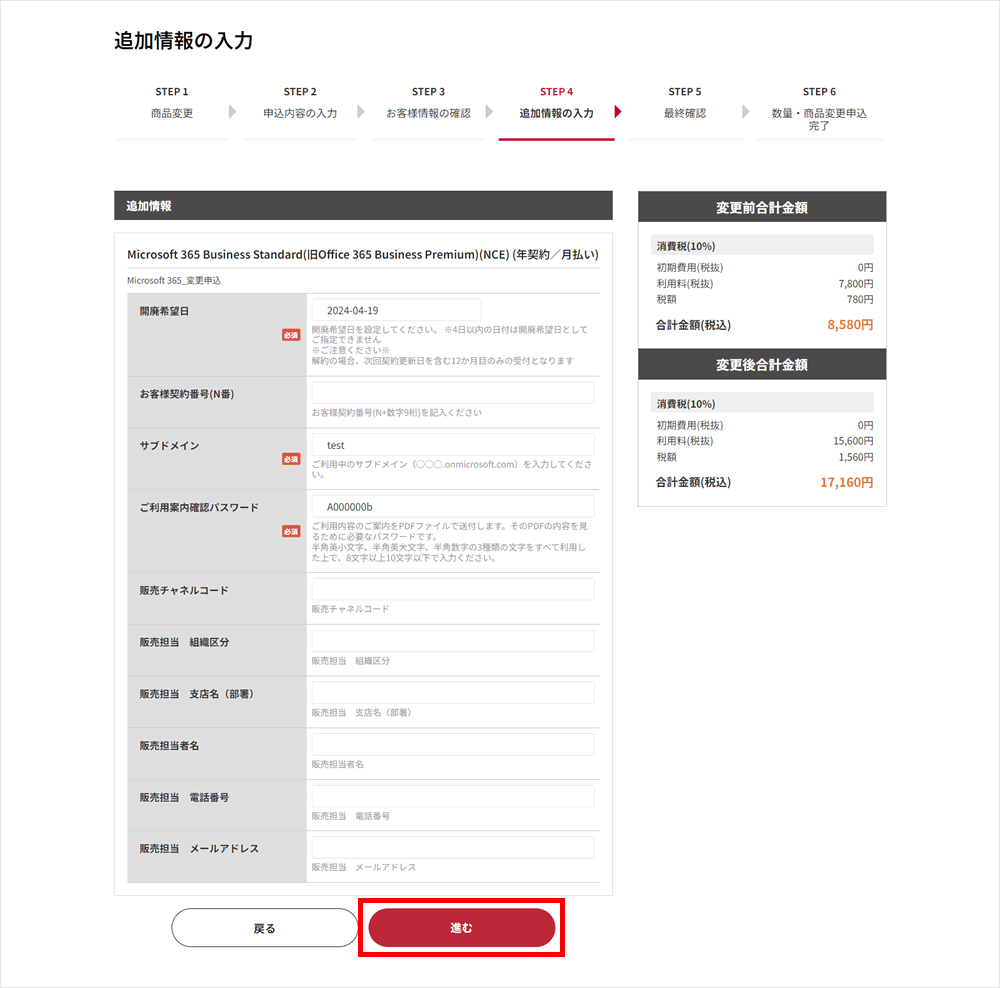Select the 開廃希望日 date field showing 2024-04-19
This screenshot has width=1000, height=988.
(x=396, y=310)
